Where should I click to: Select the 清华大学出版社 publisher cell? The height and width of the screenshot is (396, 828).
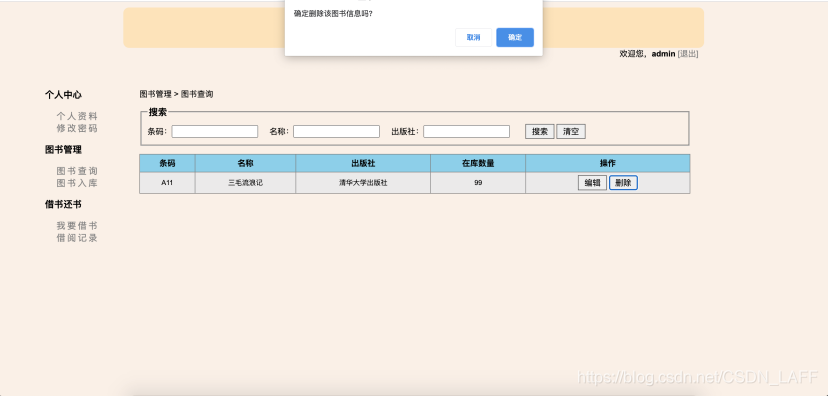363,183
